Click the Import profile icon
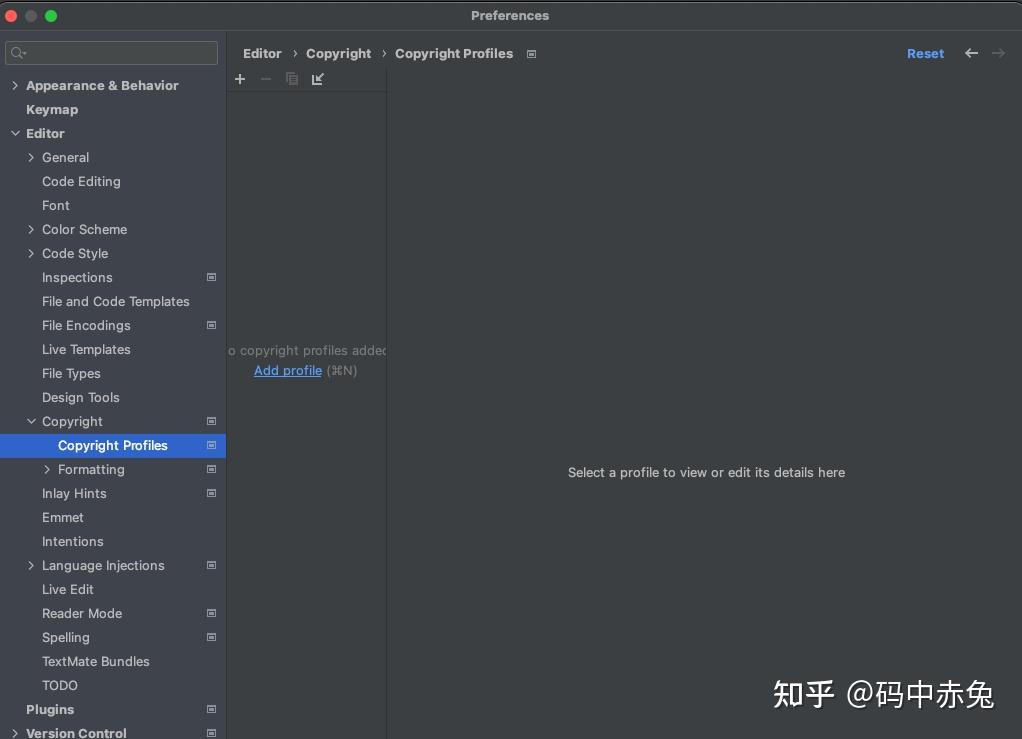 pos(317,79)
